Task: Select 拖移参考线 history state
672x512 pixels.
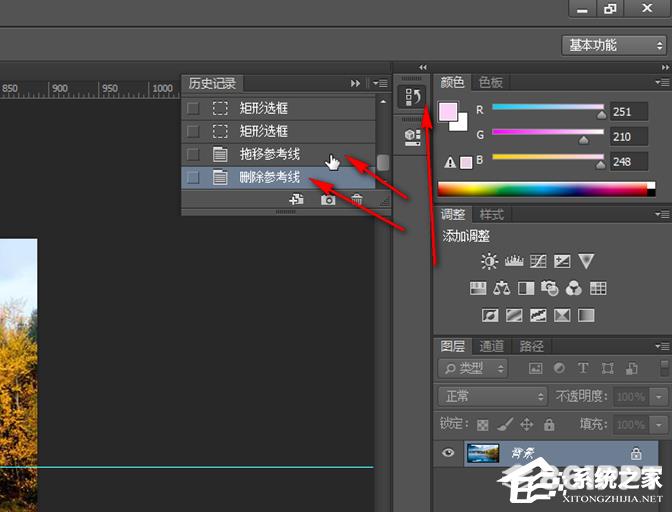Action: point(279,154)
